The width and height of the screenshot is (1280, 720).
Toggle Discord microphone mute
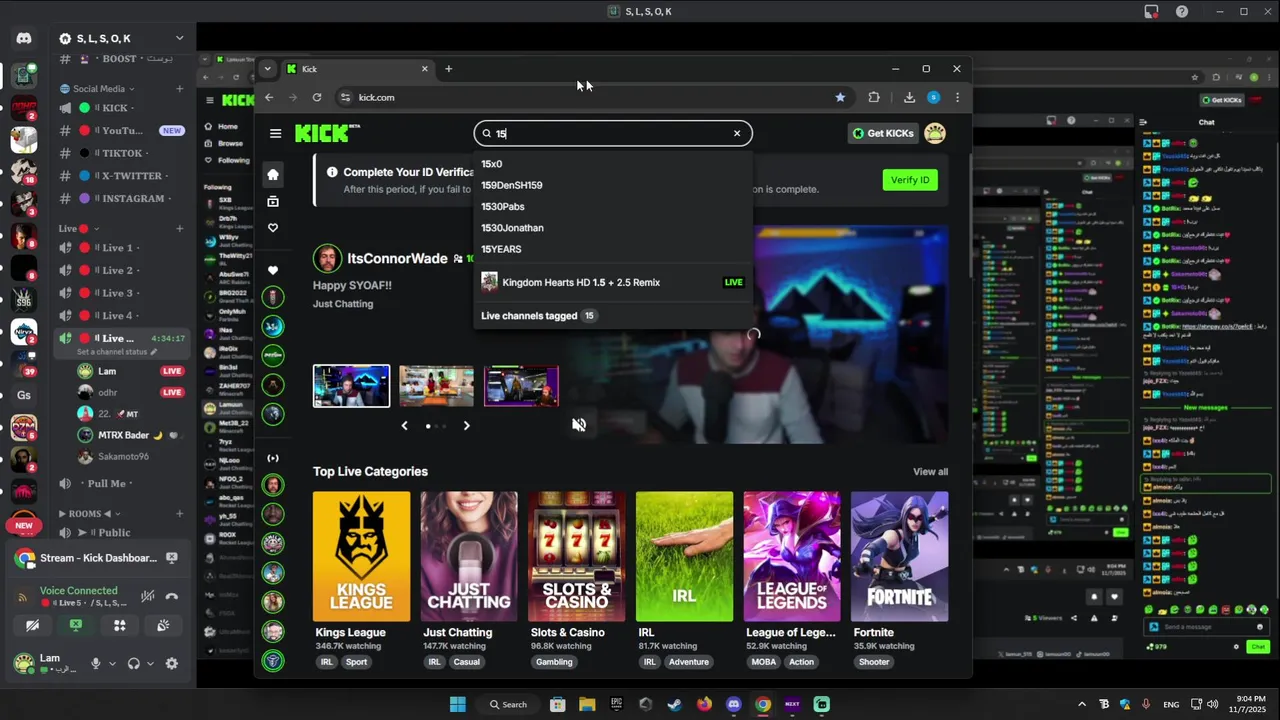tap(96, 663)
